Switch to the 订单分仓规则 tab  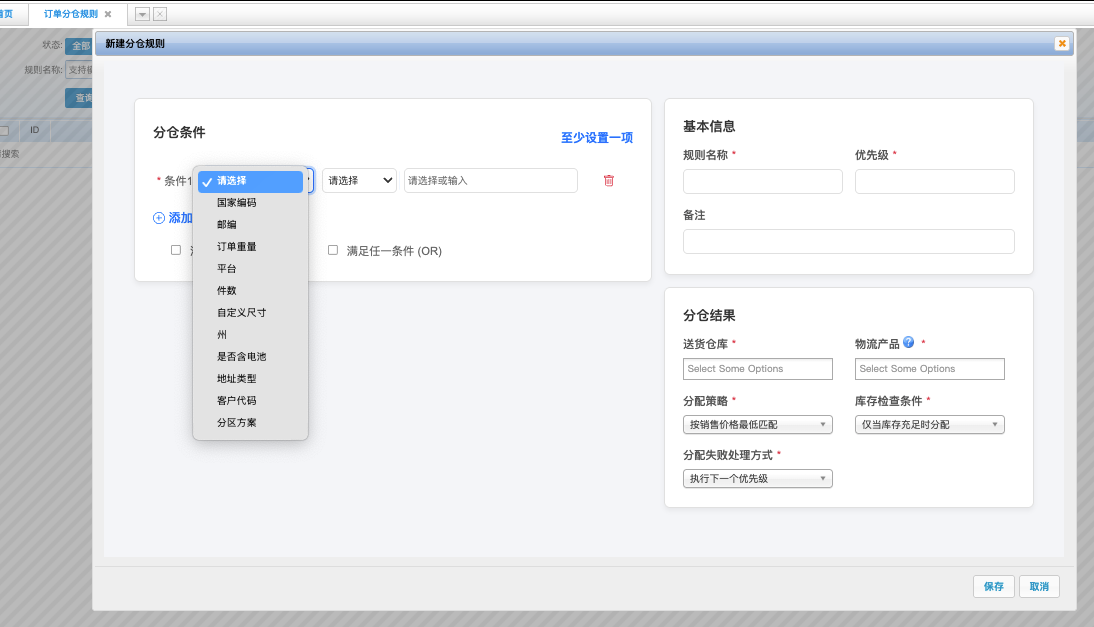pos(74,15)
